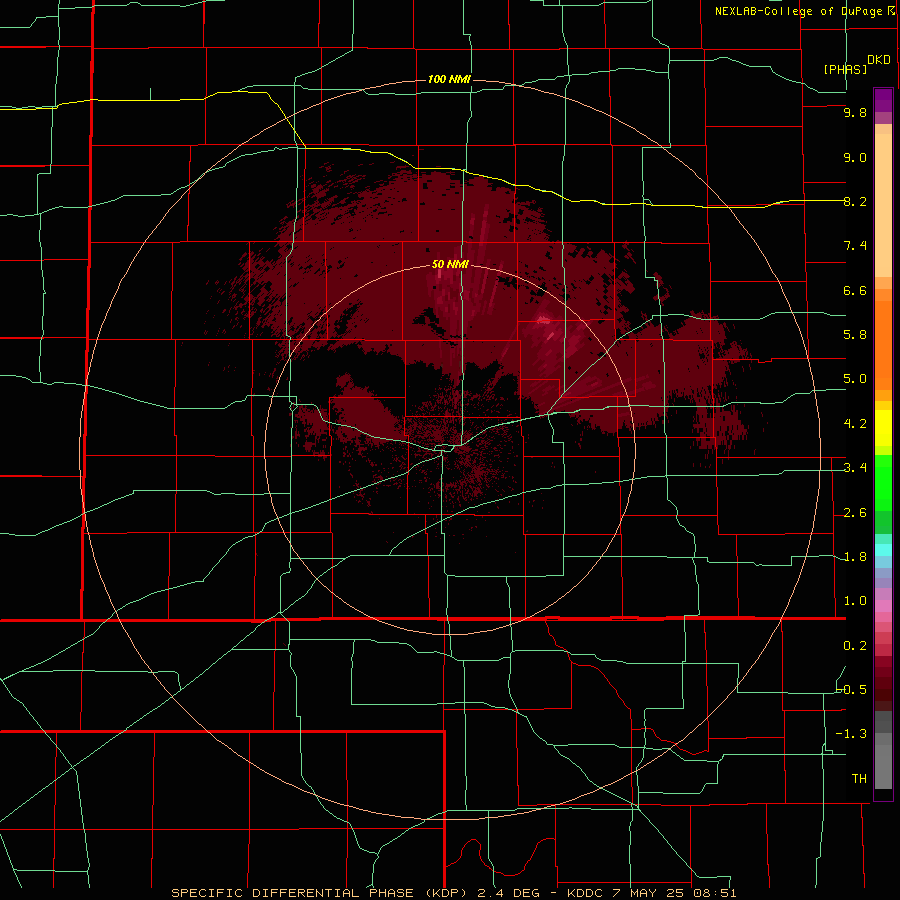900x900 pixels.
Task: Click the 5.0 value on color scale
Action: 855,379
